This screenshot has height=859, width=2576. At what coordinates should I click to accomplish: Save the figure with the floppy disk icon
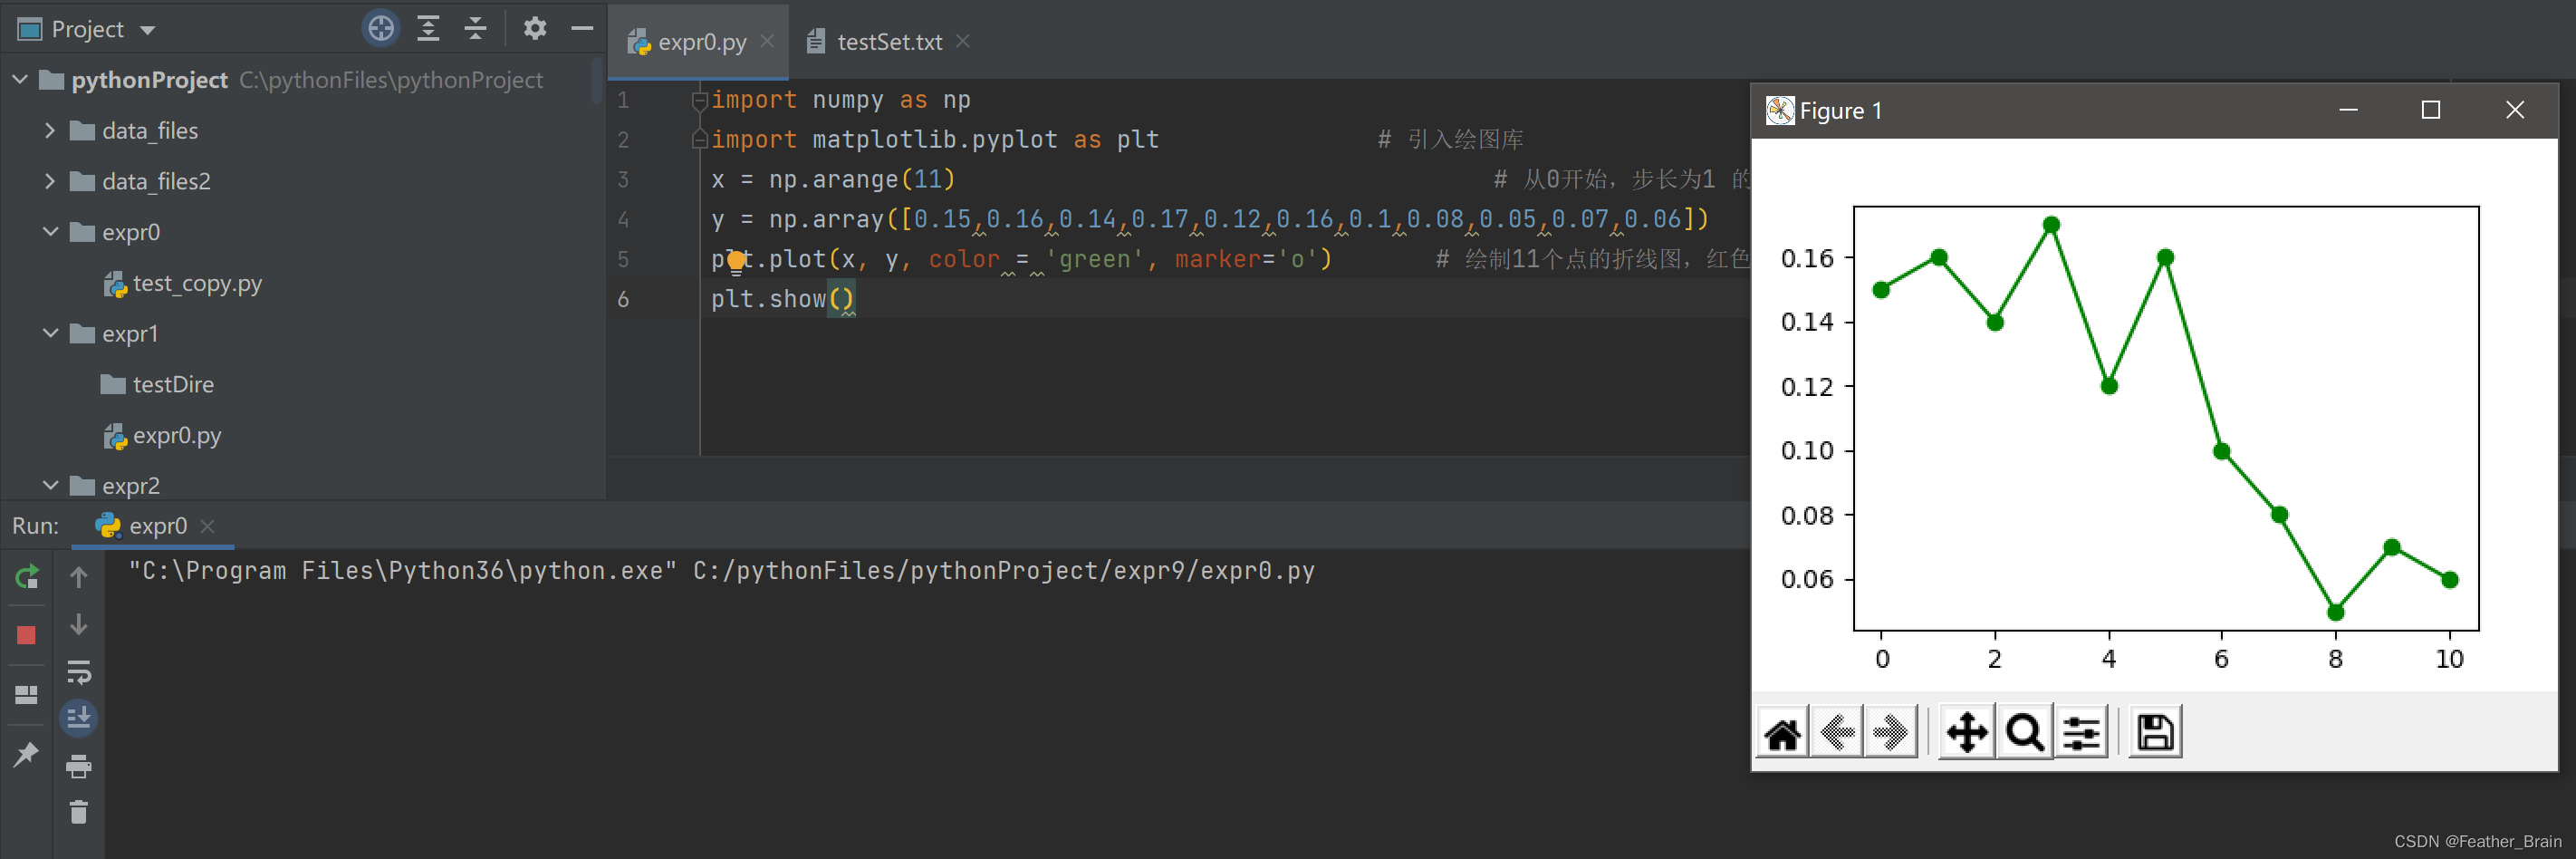[x=2155, y=733]
